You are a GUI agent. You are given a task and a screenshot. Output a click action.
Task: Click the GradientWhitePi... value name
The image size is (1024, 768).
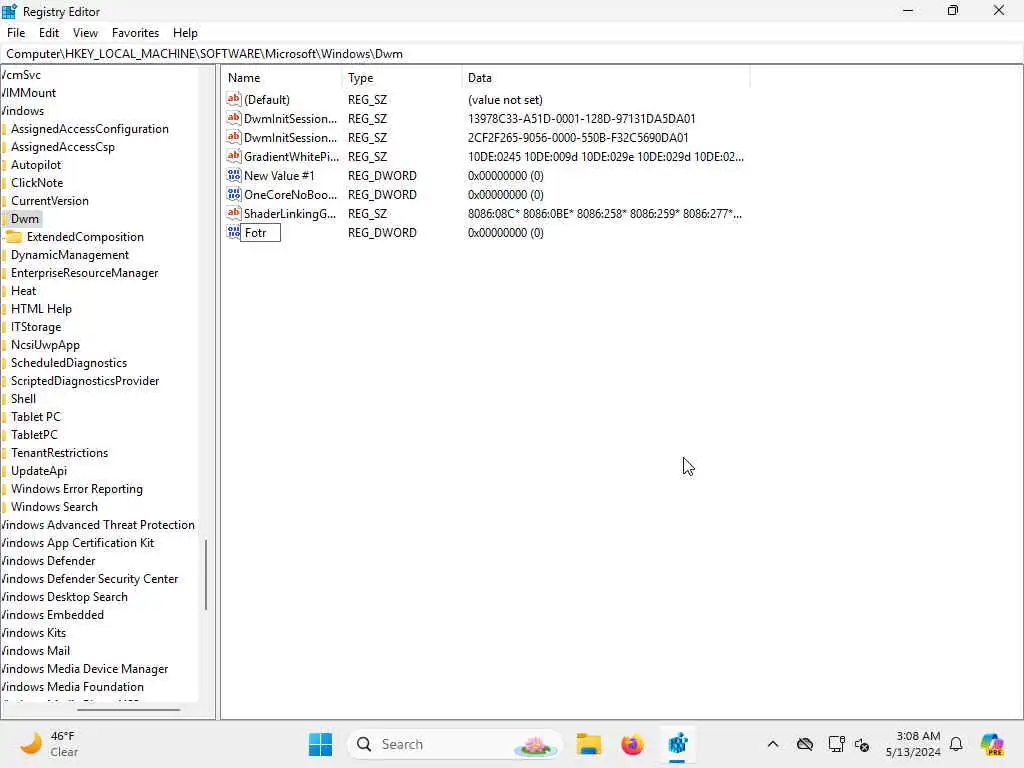291,156
